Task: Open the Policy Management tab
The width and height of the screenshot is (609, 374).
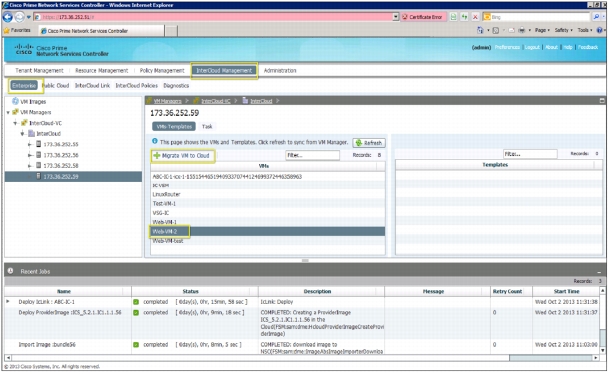Action: click(162, 71)
